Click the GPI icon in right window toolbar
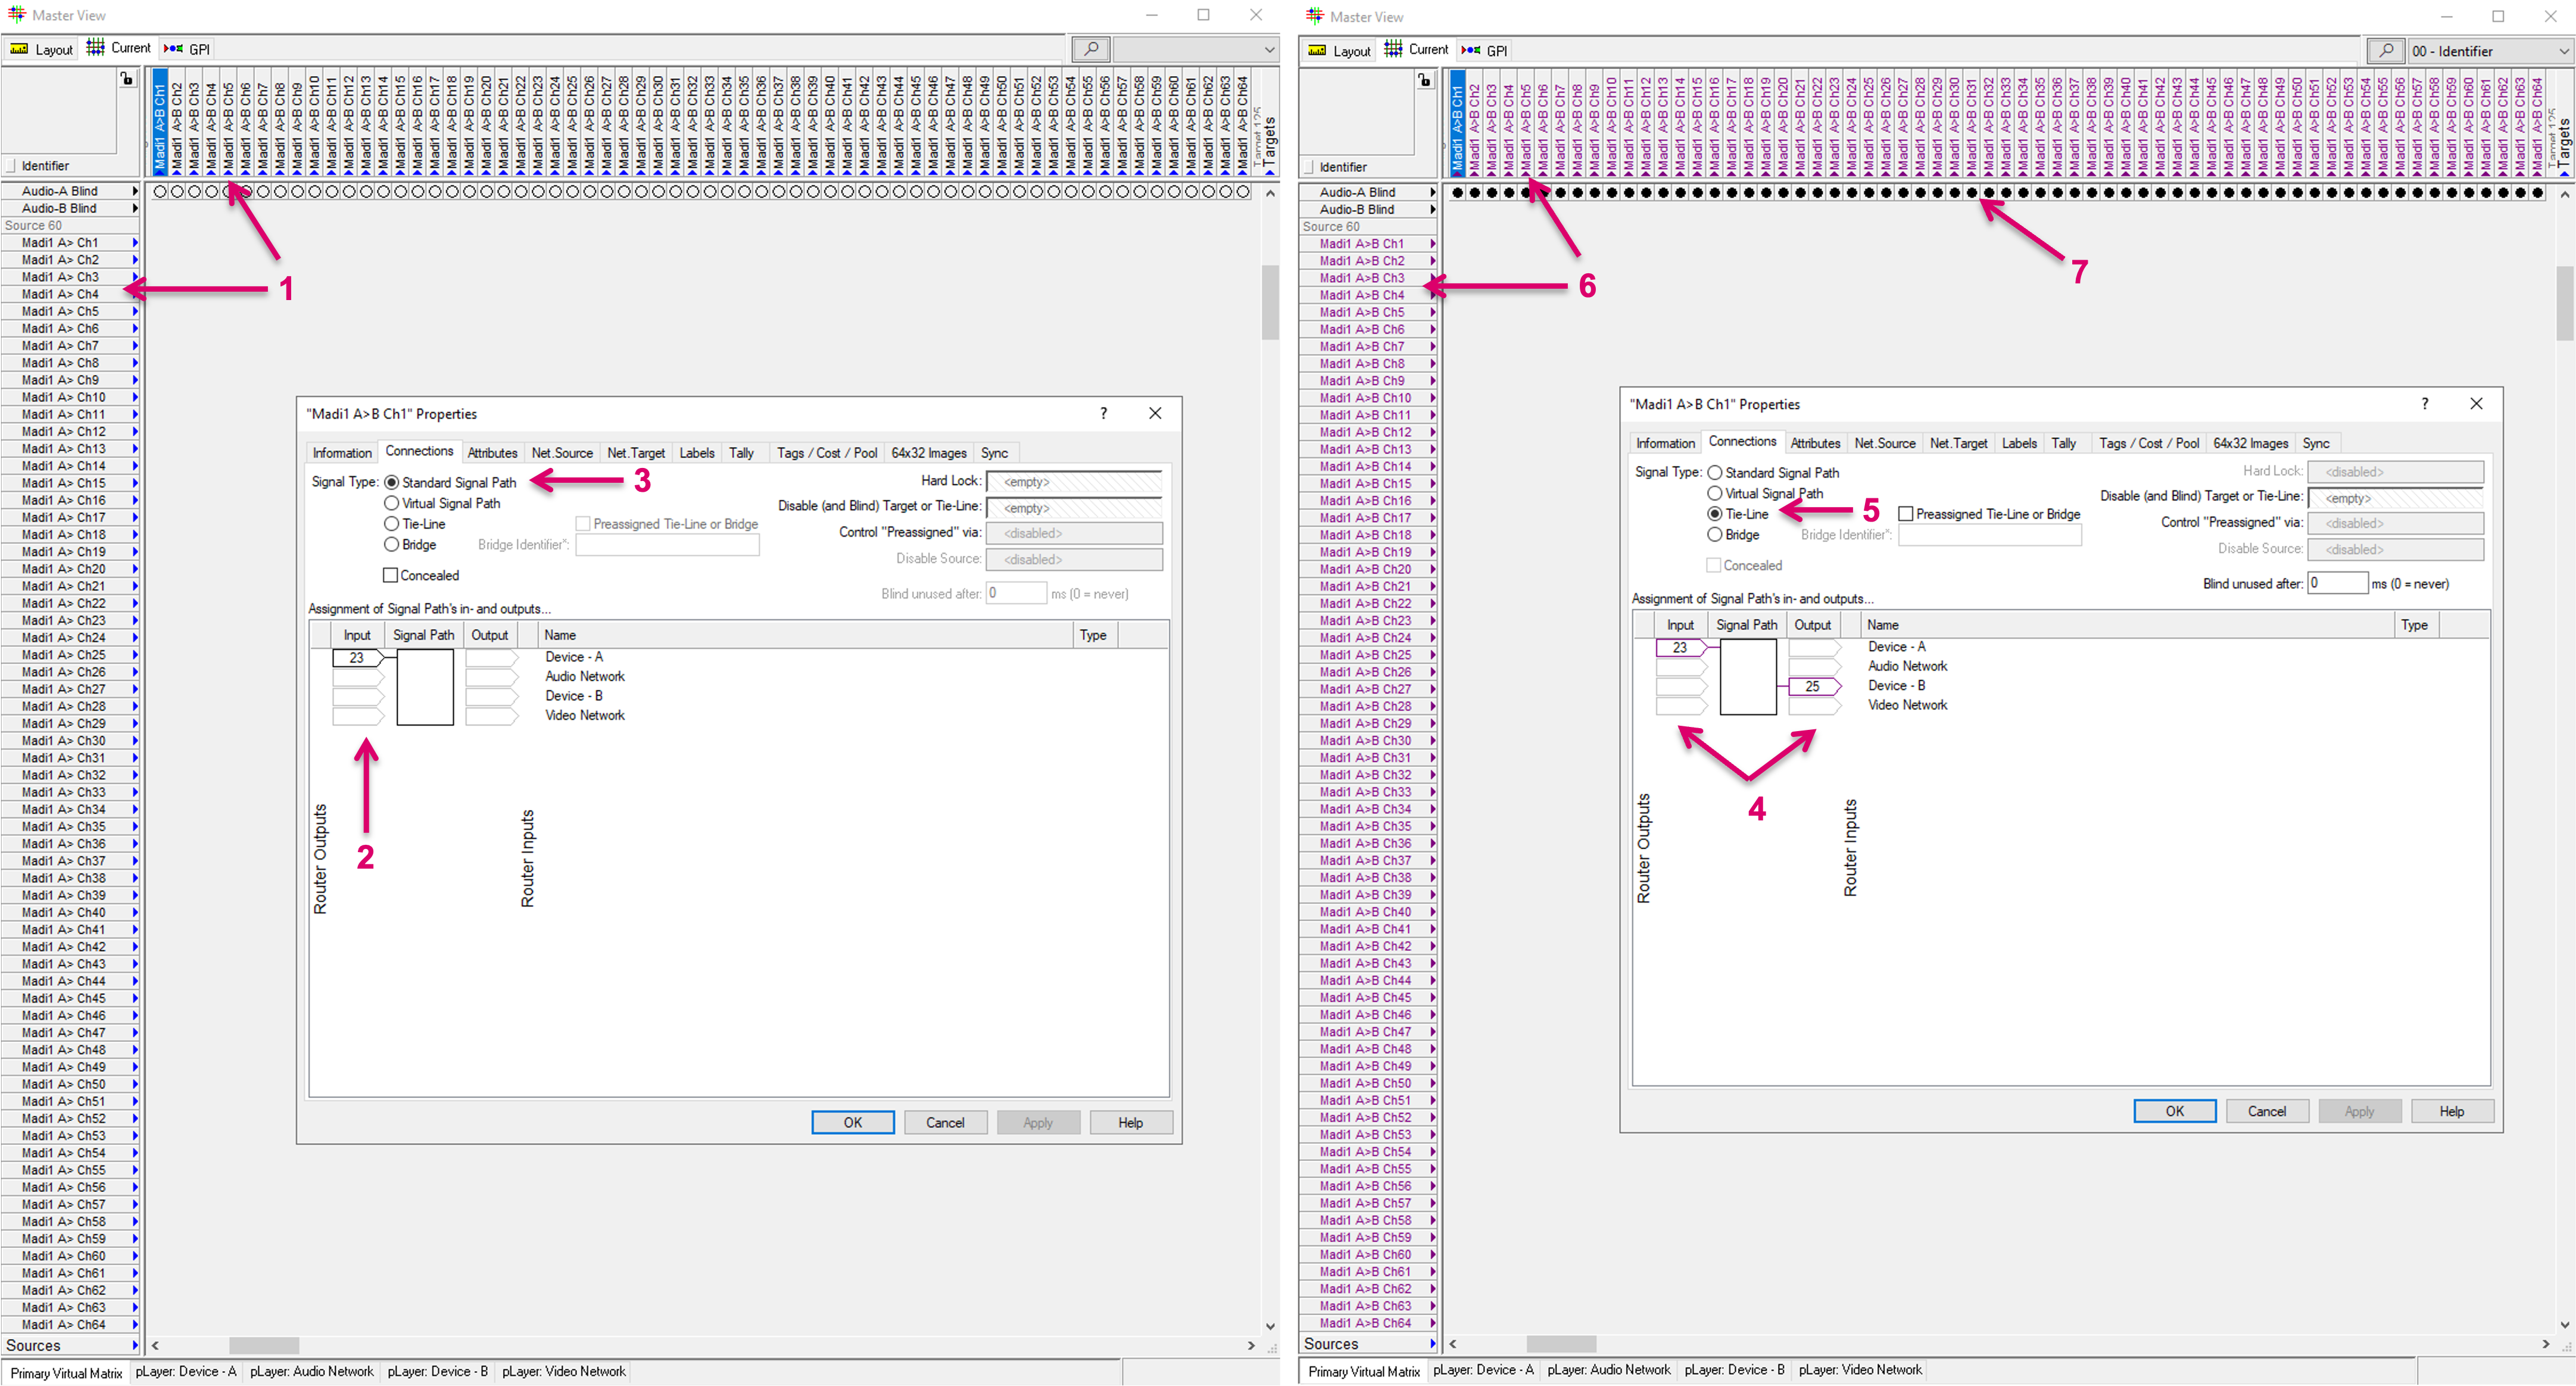 (1471, 50)
